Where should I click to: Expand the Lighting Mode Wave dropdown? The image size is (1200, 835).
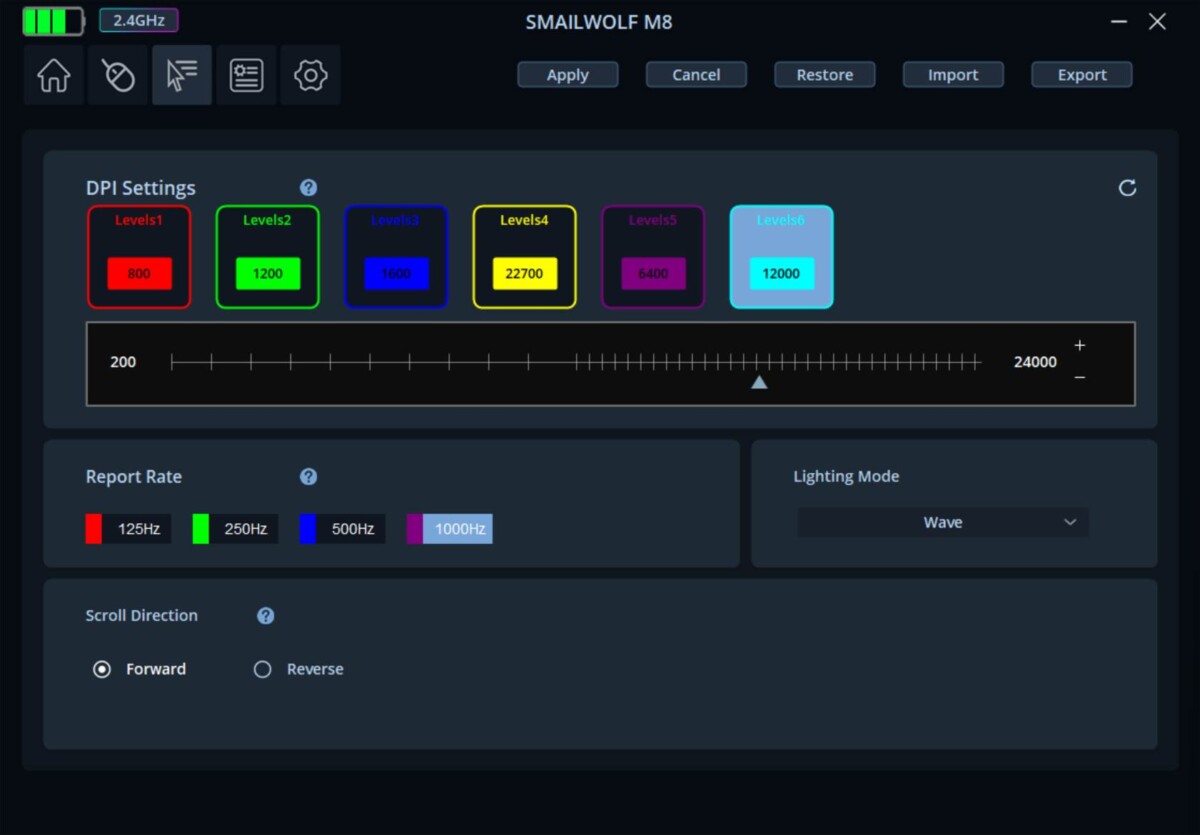pos(942,523)
